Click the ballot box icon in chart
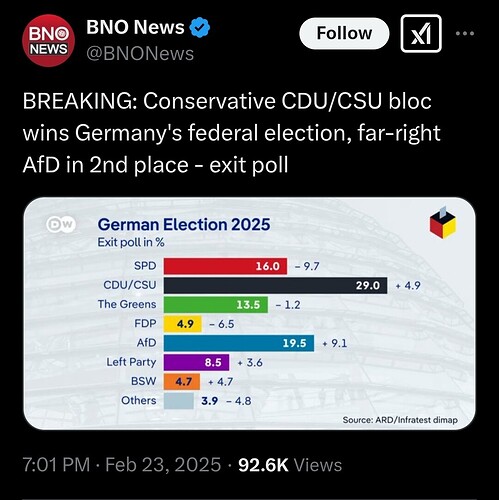 point(443,223)
